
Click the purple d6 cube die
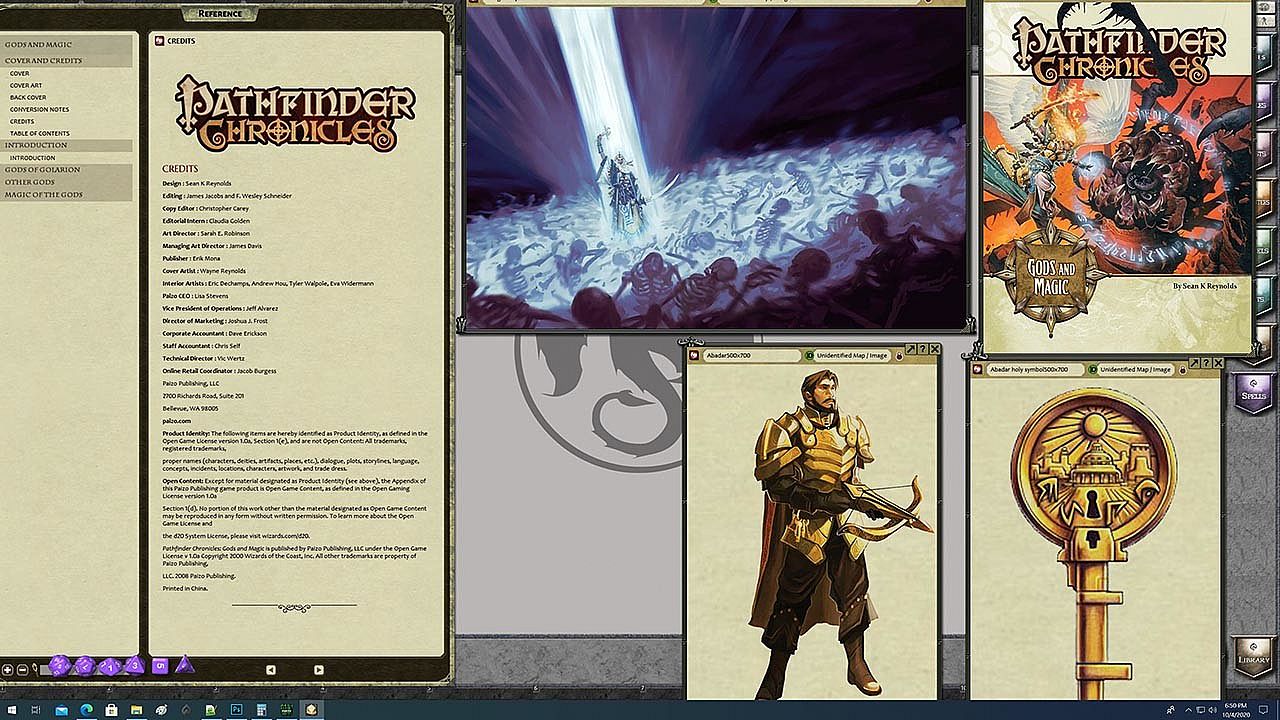(159, 665)
